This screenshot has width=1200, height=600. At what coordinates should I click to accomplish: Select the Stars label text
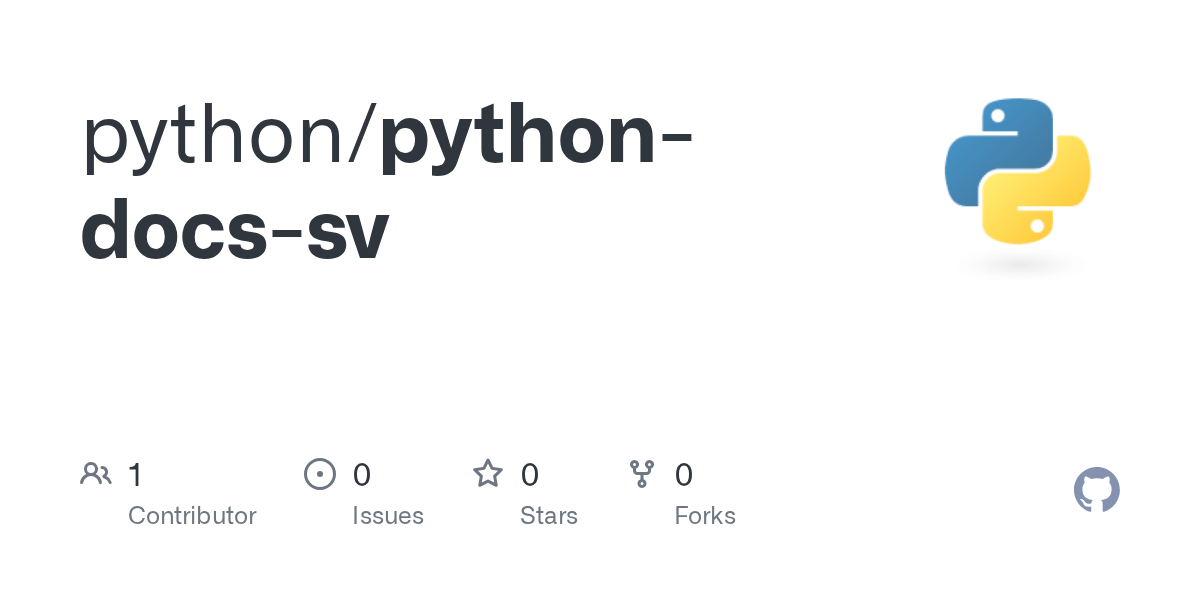coord(549,516)
